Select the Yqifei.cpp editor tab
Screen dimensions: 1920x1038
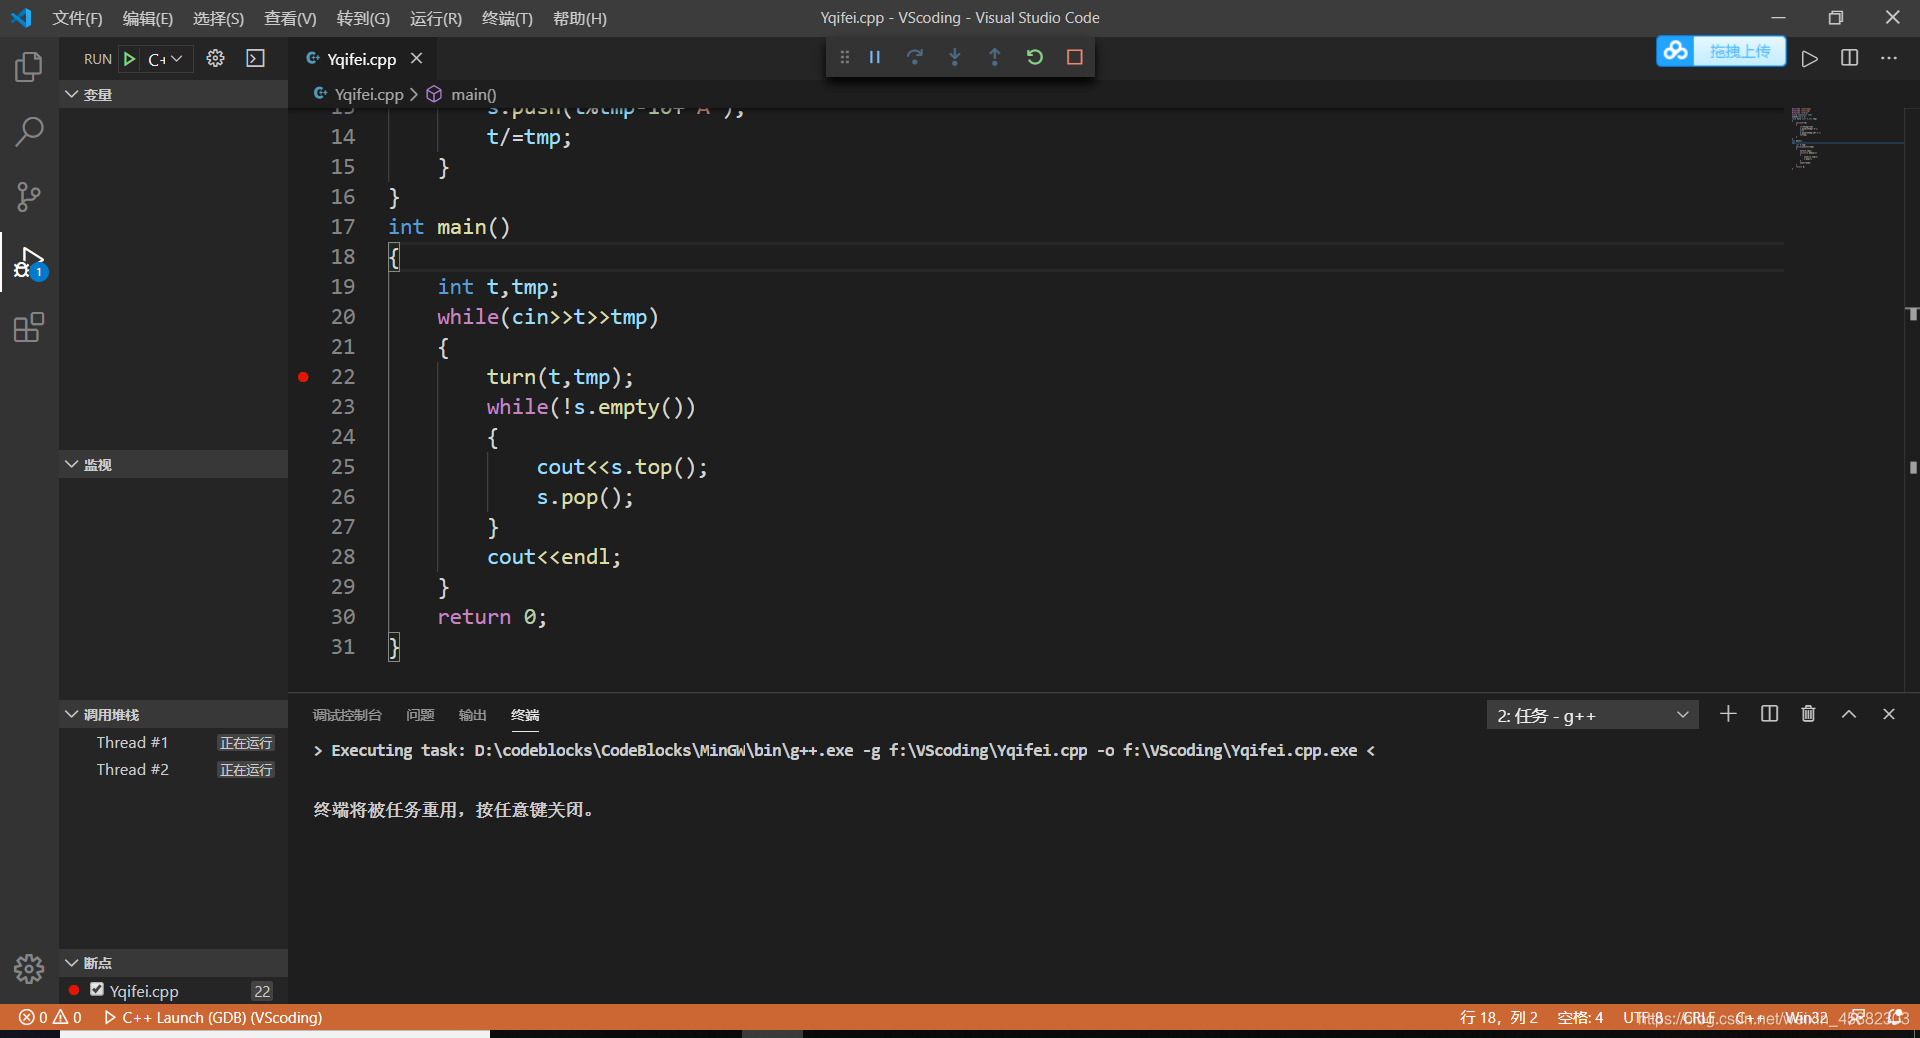click(362, 59)
